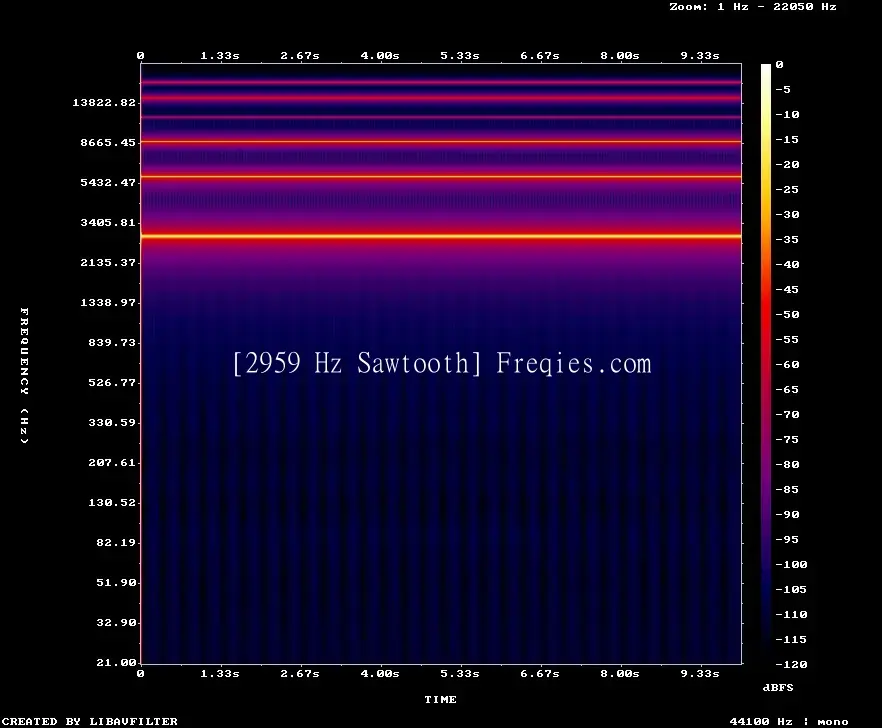Screen dimensions: 882x728
Task: Click the -30 value on dBFS scale
Action: (x=787, y=214)
